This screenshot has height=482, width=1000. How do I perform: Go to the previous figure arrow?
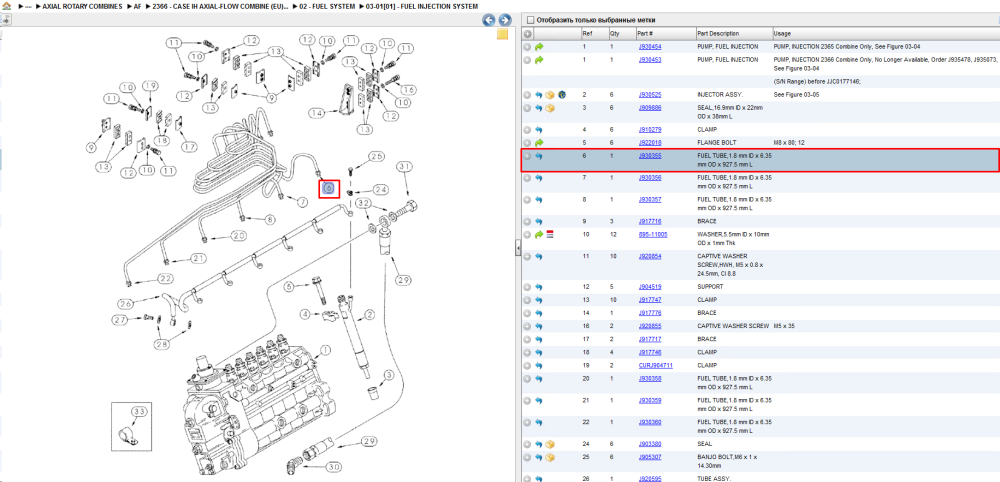489,20
